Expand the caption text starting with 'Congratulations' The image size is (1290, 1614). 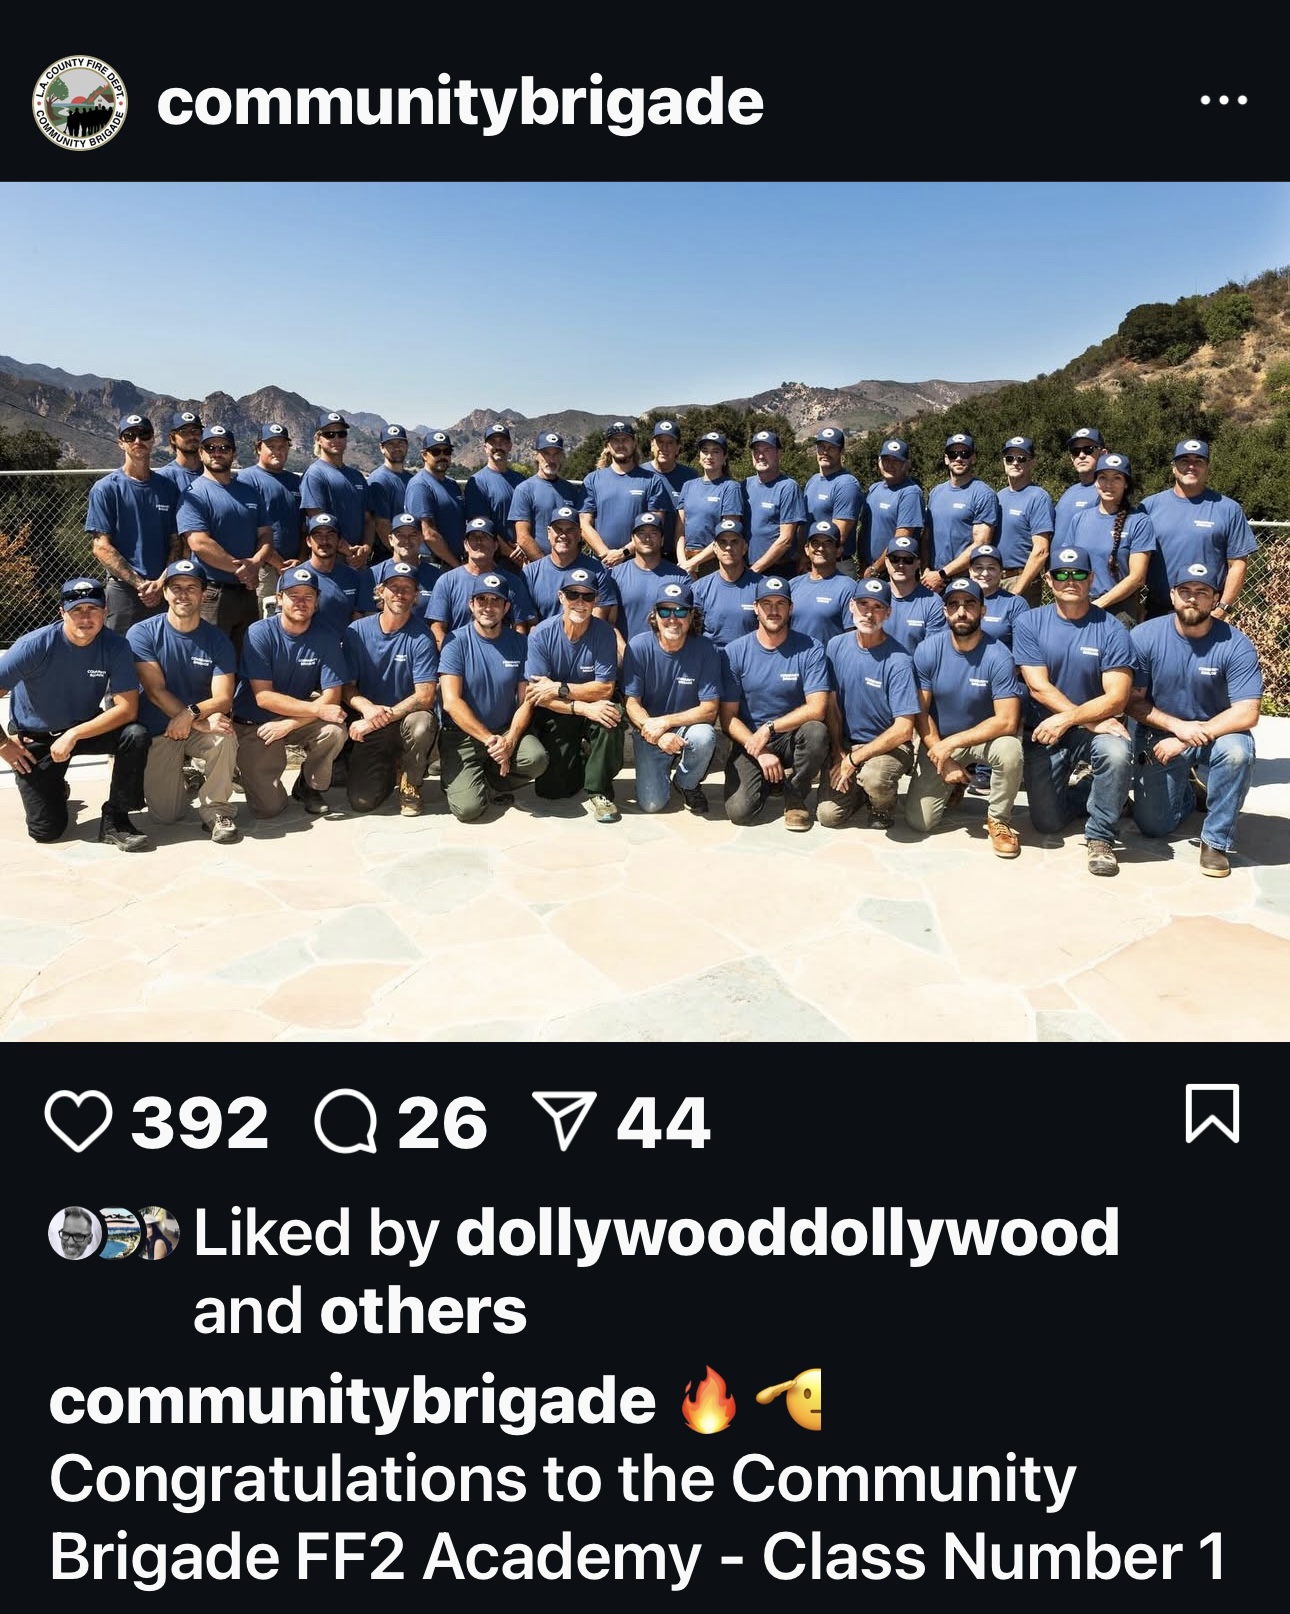click(637, 1518)
